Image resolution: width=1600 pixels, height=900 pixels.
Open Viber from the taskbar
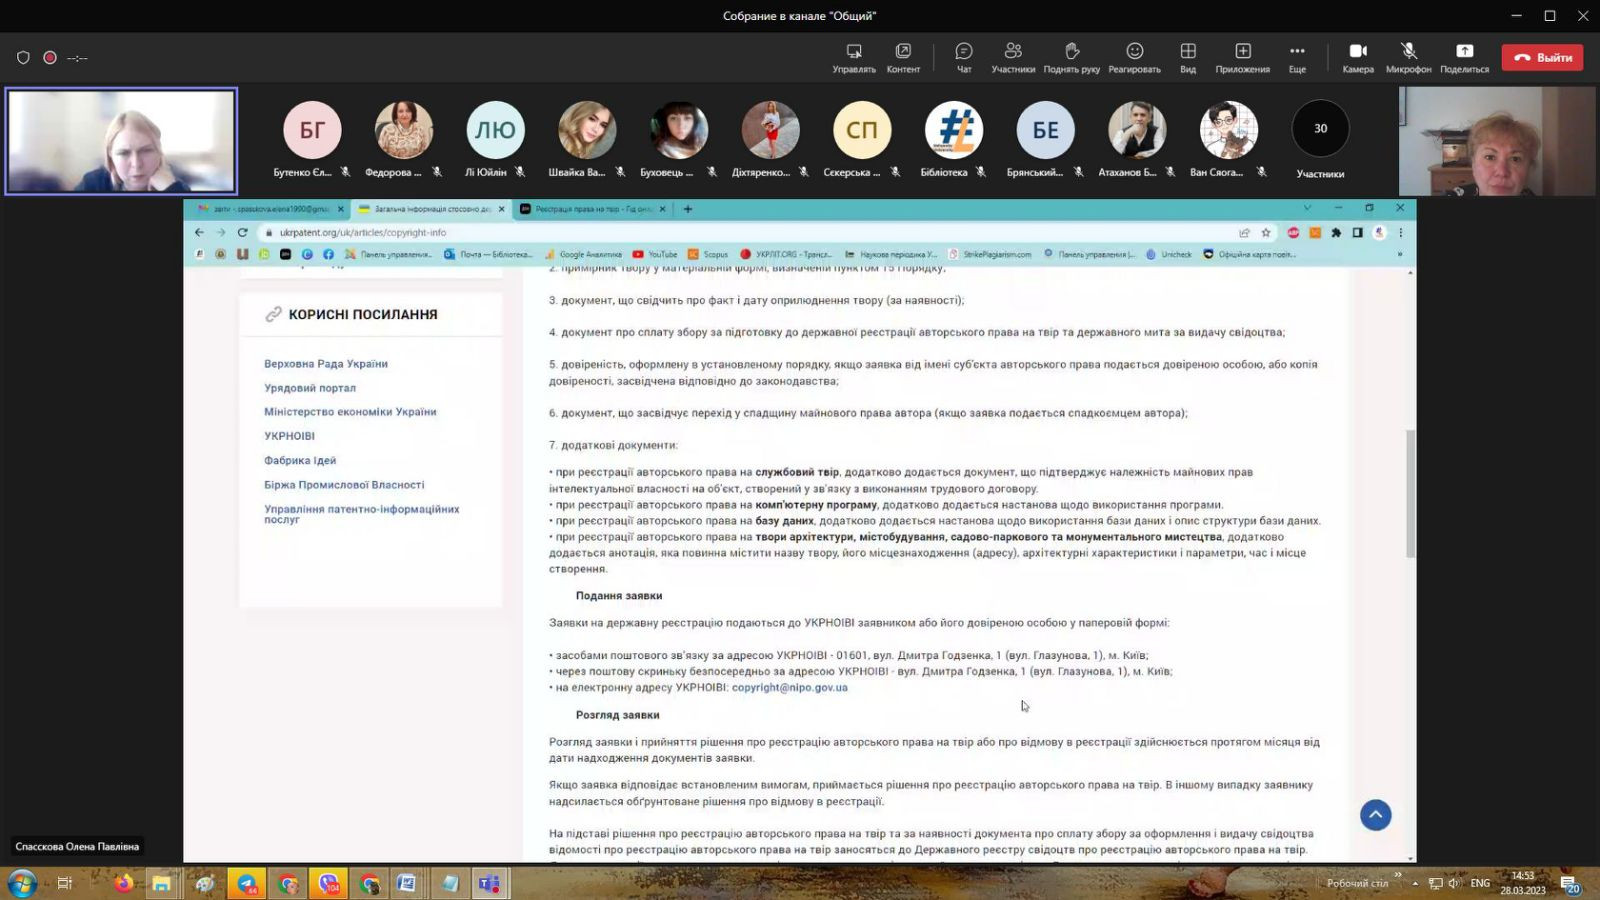tap(328, 883)
